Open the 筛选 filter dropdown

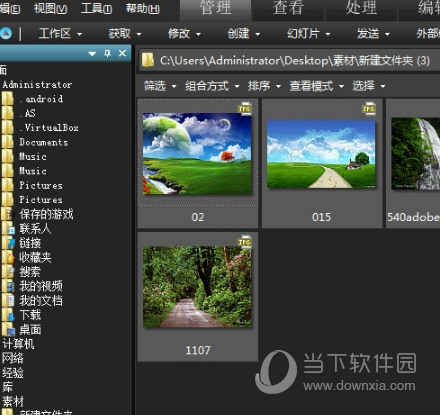[160, 86]
